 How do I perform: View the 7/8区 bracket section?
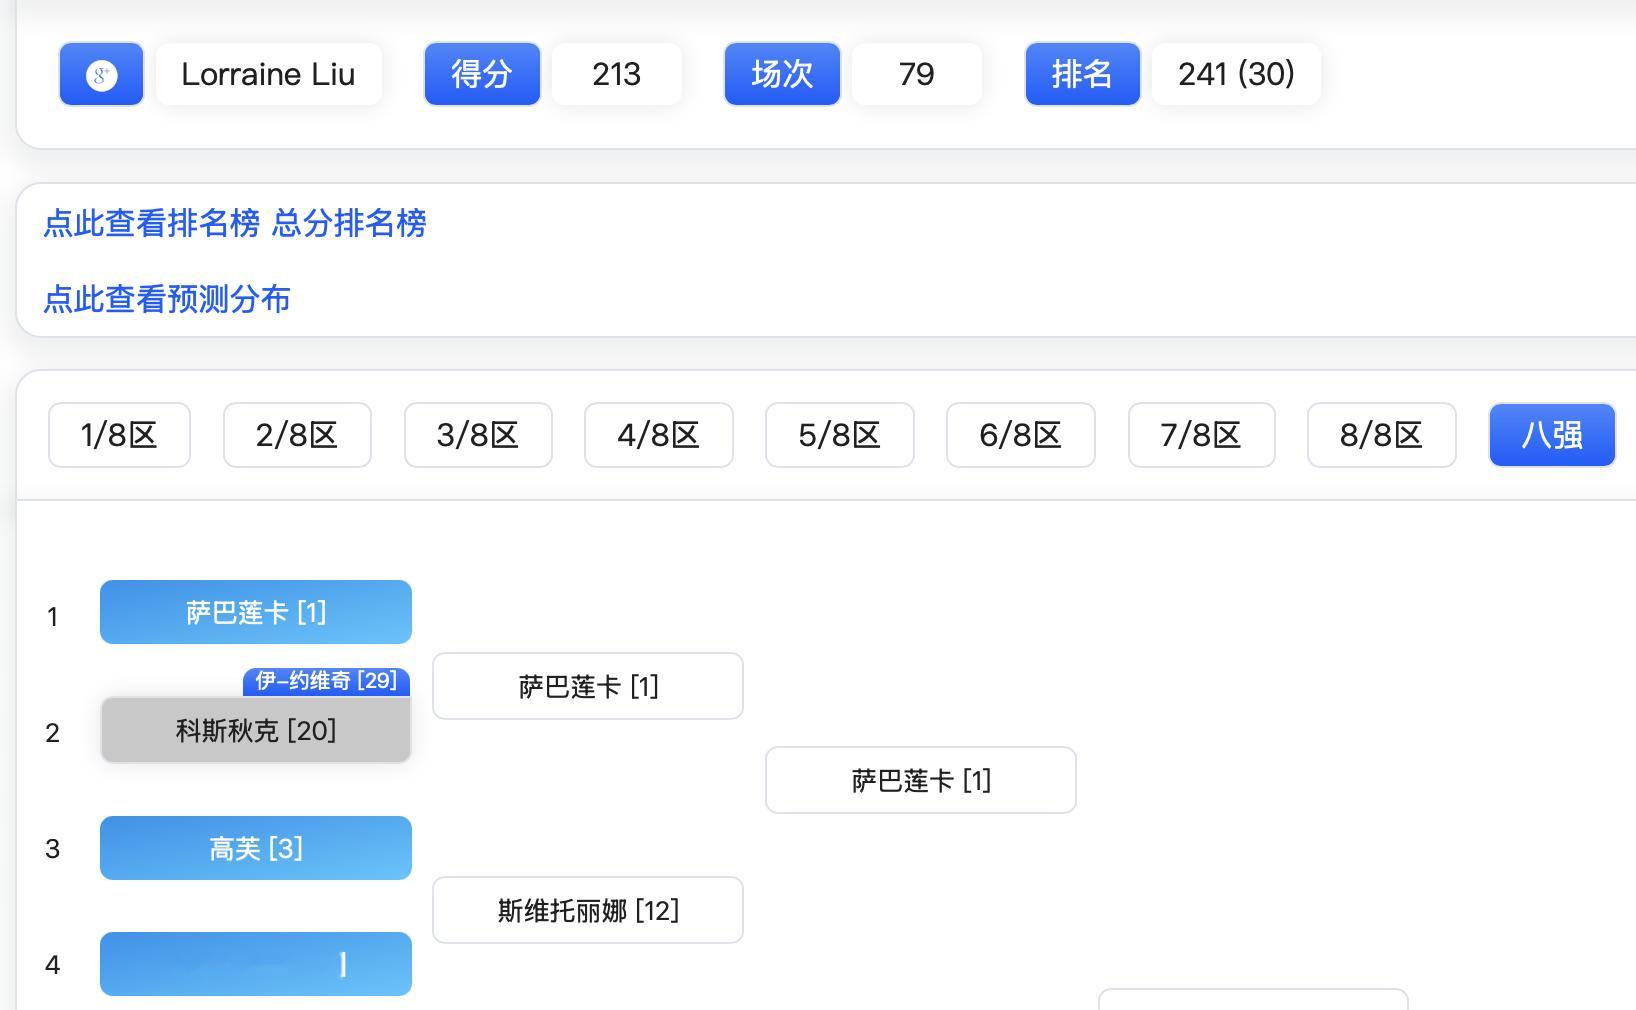(x=1201, y=435)
